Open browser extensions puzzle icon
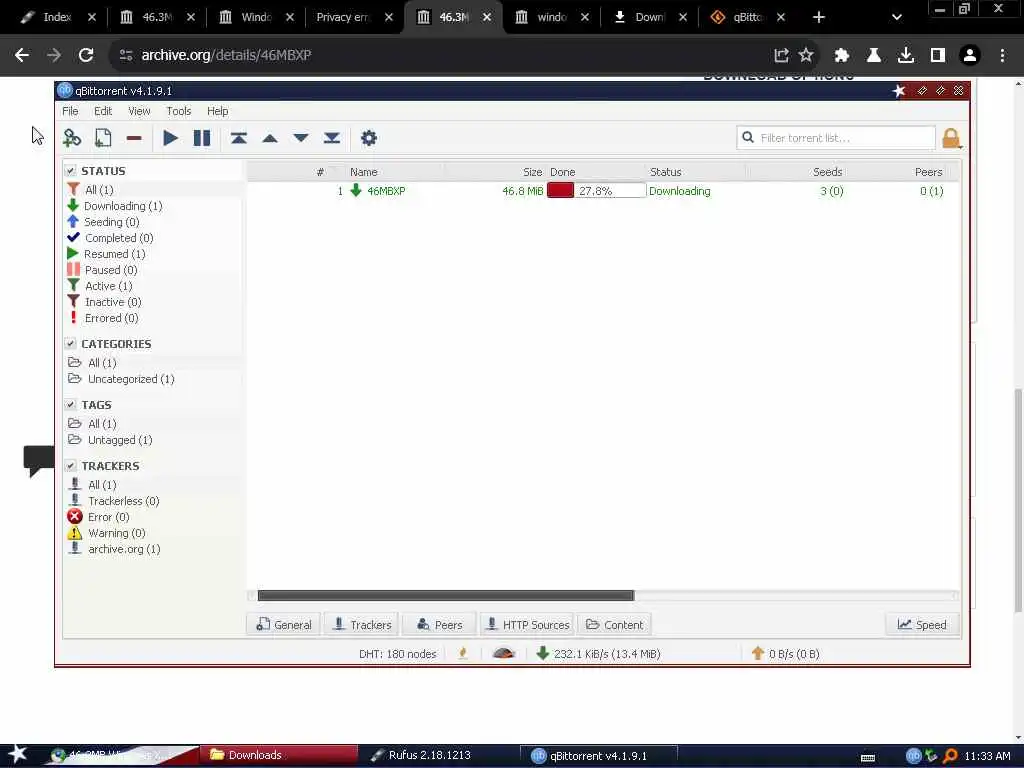This screenshot has width=1024, height=768. coord(841,55)
